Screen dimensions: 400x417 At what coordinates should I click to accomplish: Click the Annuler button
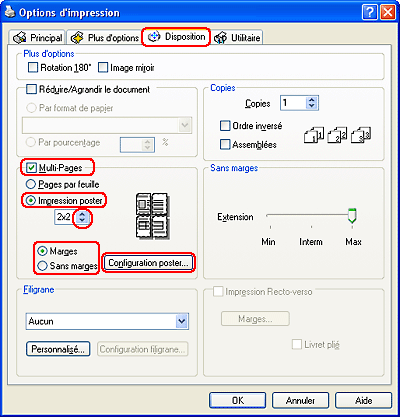pos(300,400)
